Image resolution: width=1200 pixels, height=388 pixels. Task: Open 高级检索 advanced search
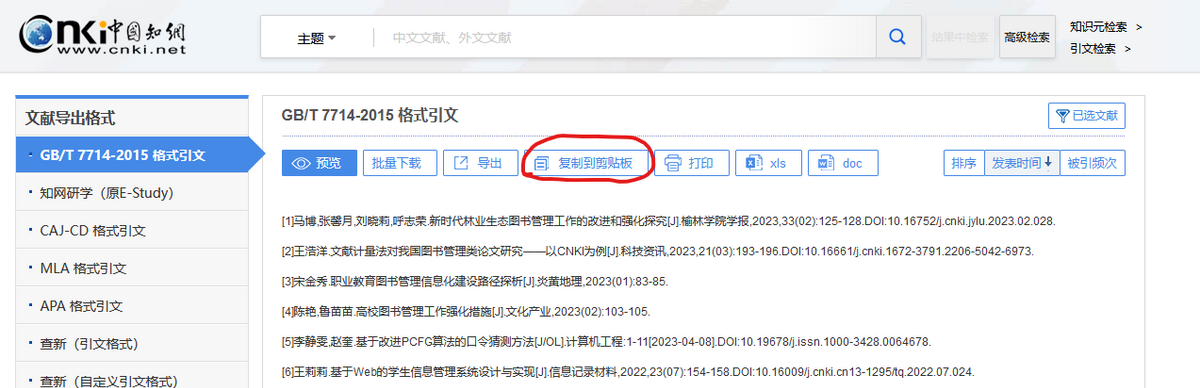[x=1027, y=37]
